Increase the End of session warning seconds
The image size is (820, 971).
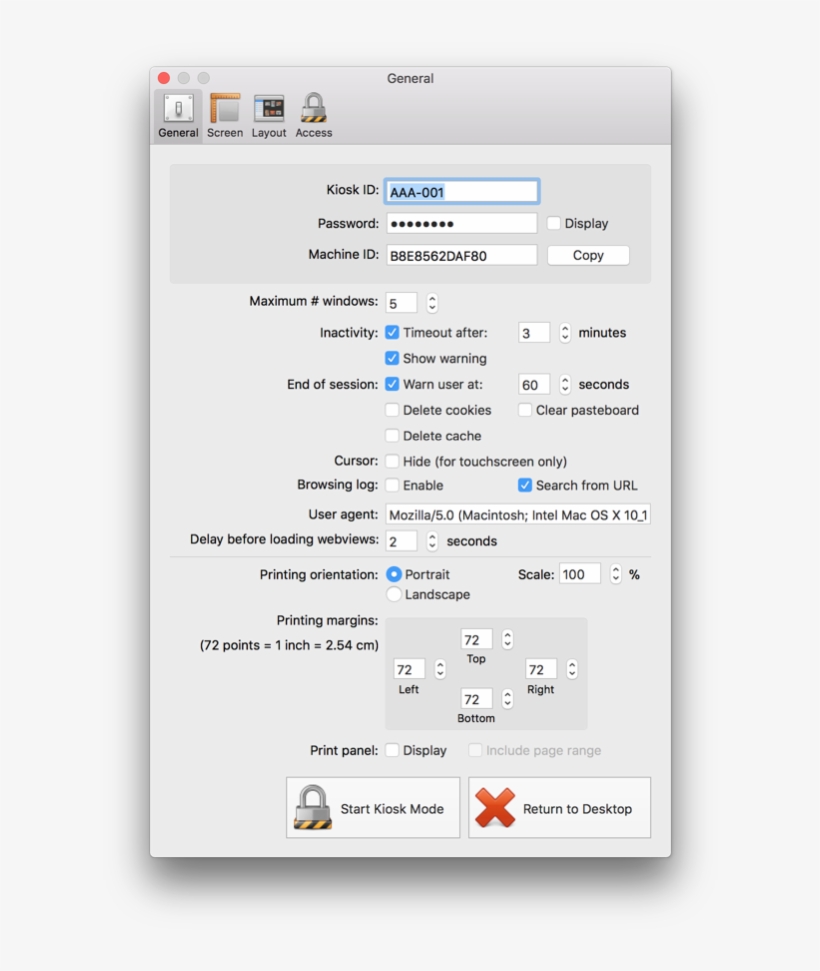coord(565,379)
